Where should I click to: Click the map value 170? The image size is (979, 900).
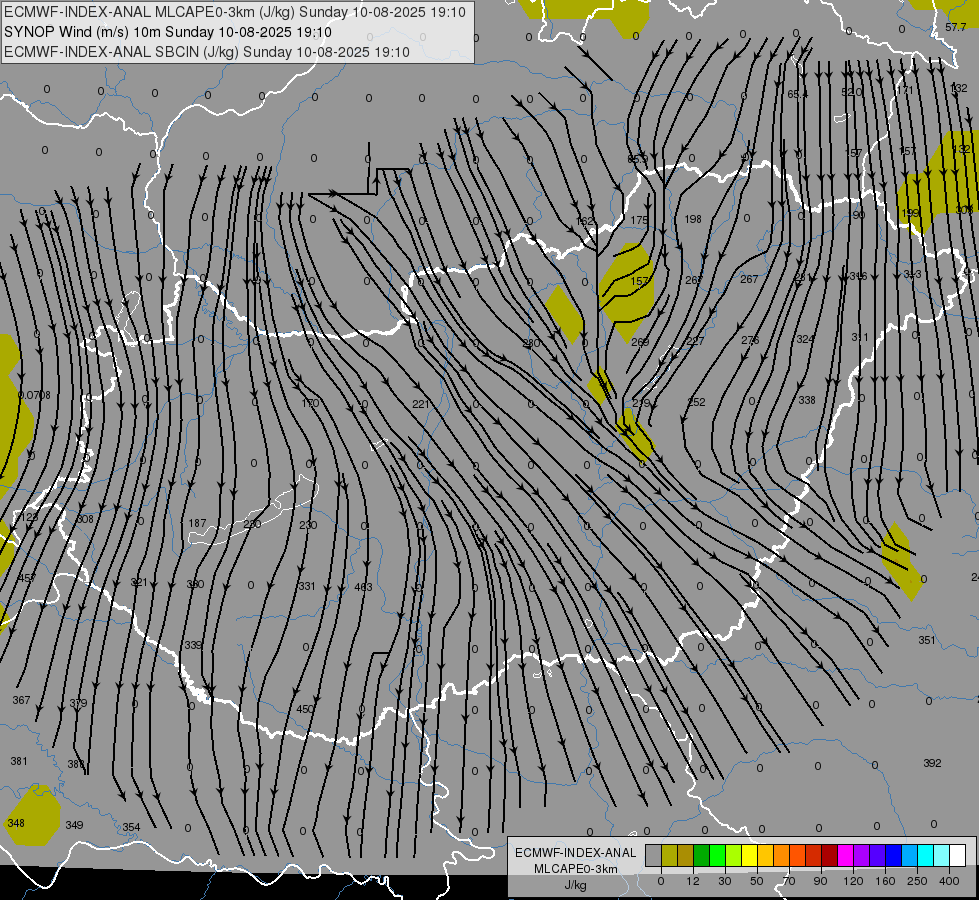point(310,403)
